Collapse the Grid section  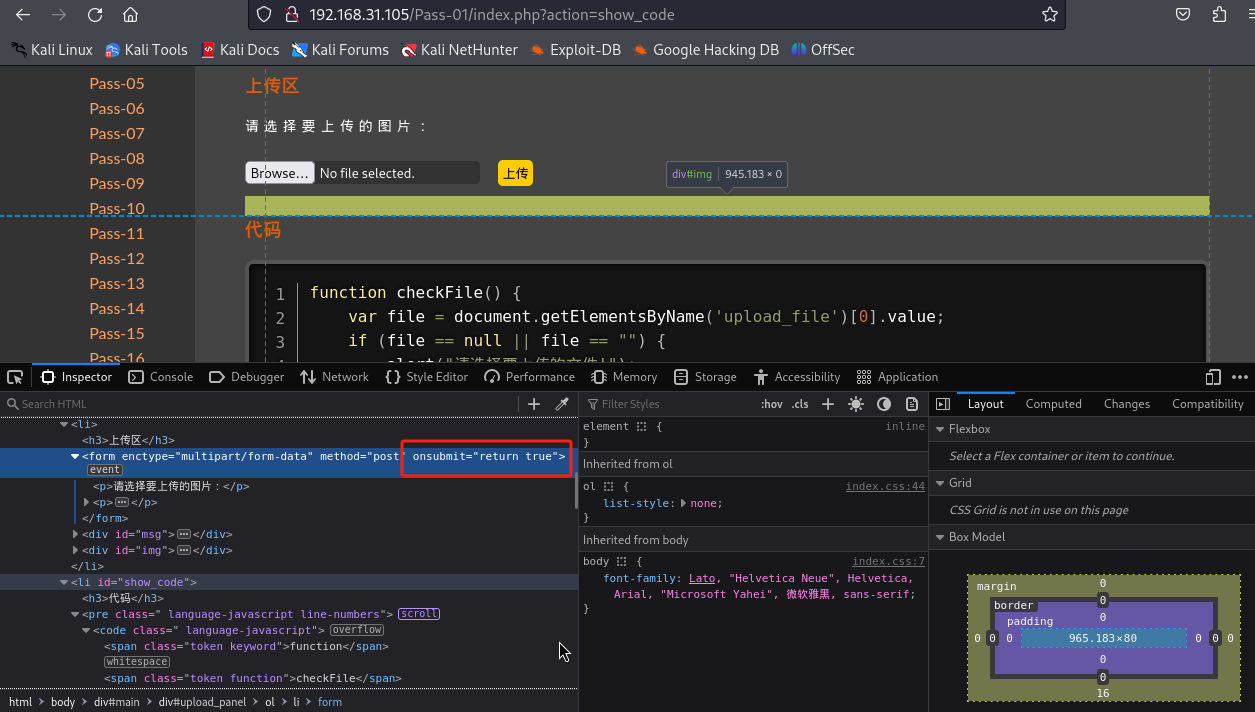[x=939, y=483]
